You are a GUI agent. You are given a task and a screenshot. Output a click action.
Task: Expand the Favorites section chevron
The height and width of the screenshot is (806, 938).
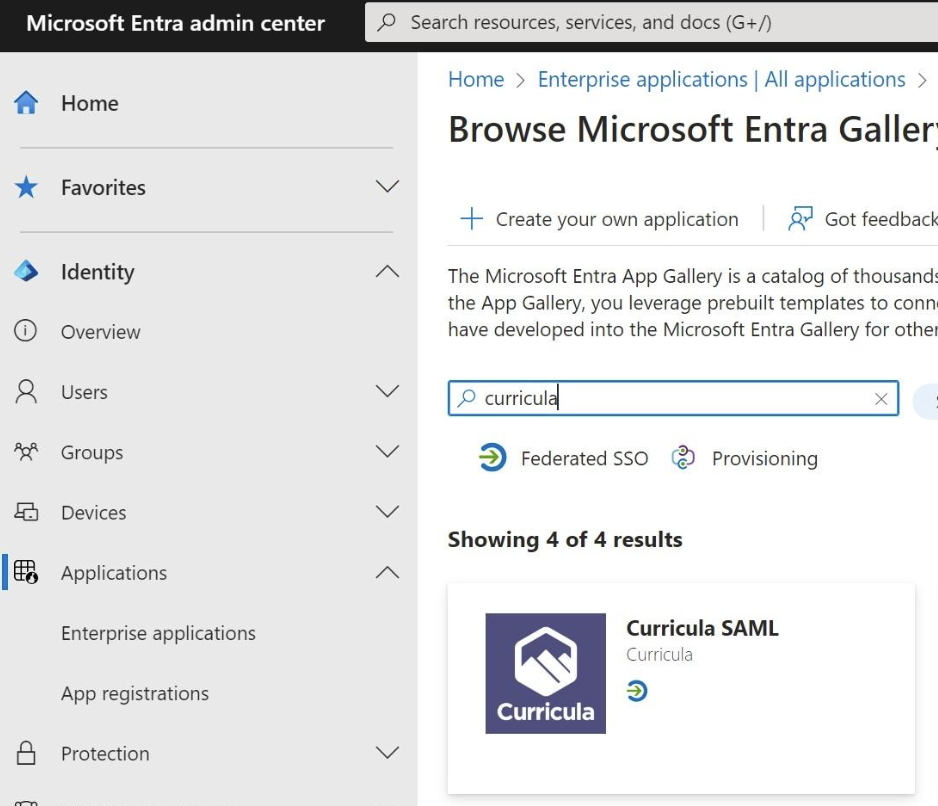[x=387, y=187]
